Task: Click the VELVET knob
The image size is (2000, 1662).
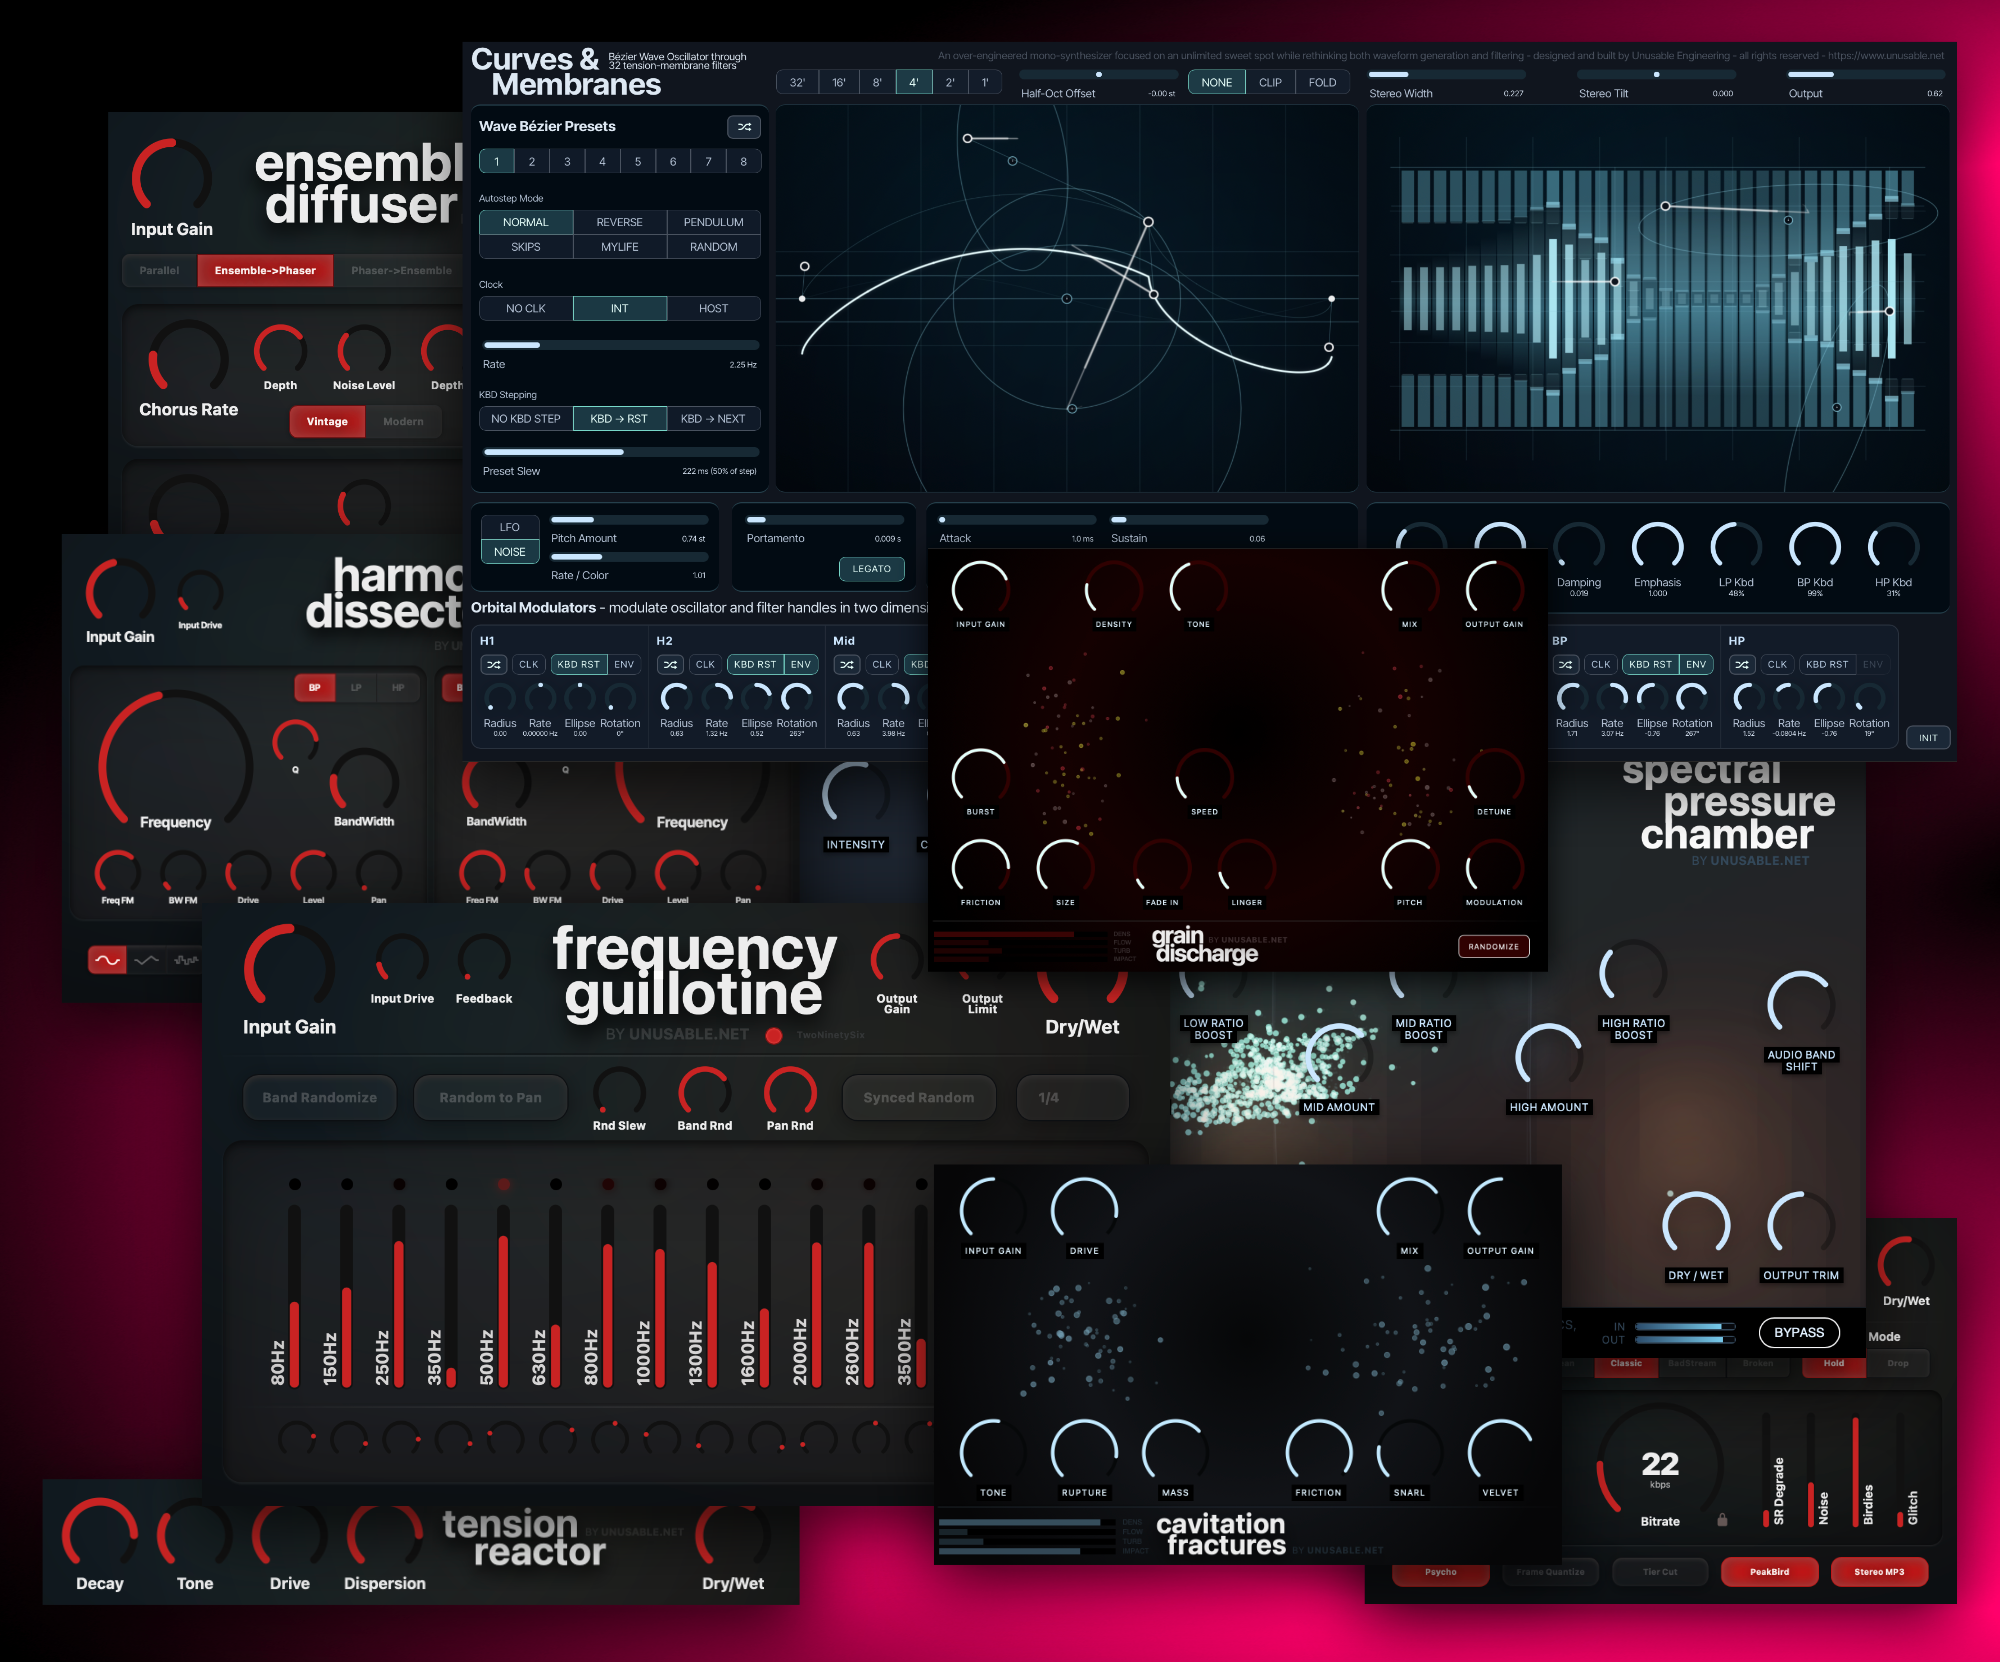Action: point(1500,1452)
